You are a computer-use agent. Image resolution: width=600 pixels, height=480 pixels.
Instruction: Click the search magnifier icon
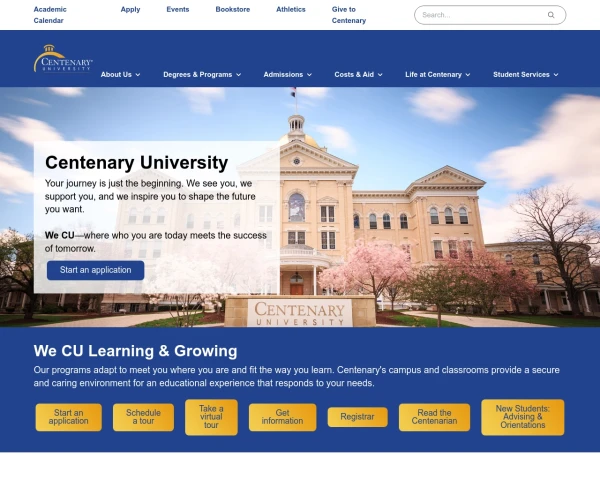click(x=551, y=15)
